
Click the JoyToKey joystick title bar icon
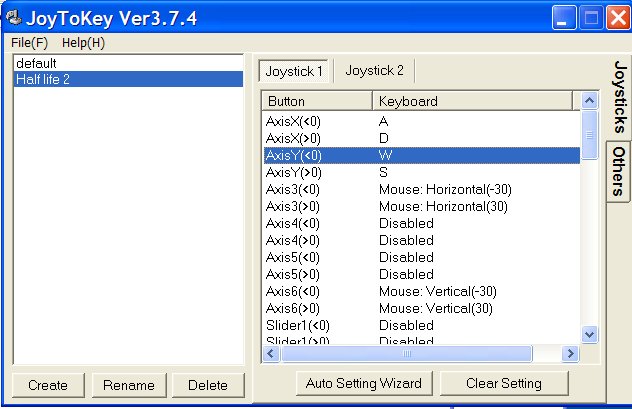[13, 17]
